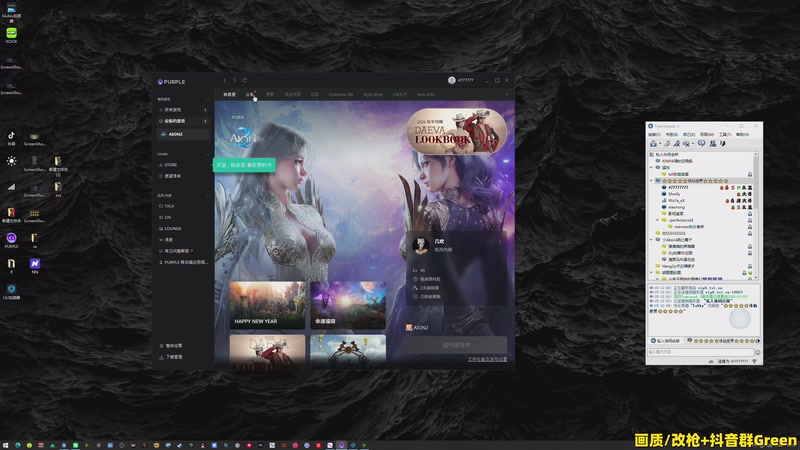Open TeamSpeak's contacts toolbar icon
This screenshot has width=800, height=450.
(x=713, y=143)
